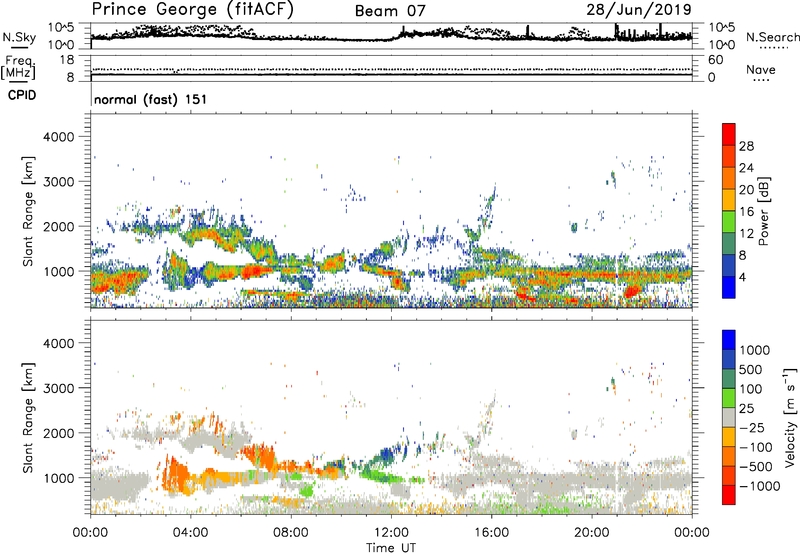The width and height of the screenshot is (800, 554).
Task: Click the dark blue top velocity colorbar segment
Action: [x=729, y=340]
